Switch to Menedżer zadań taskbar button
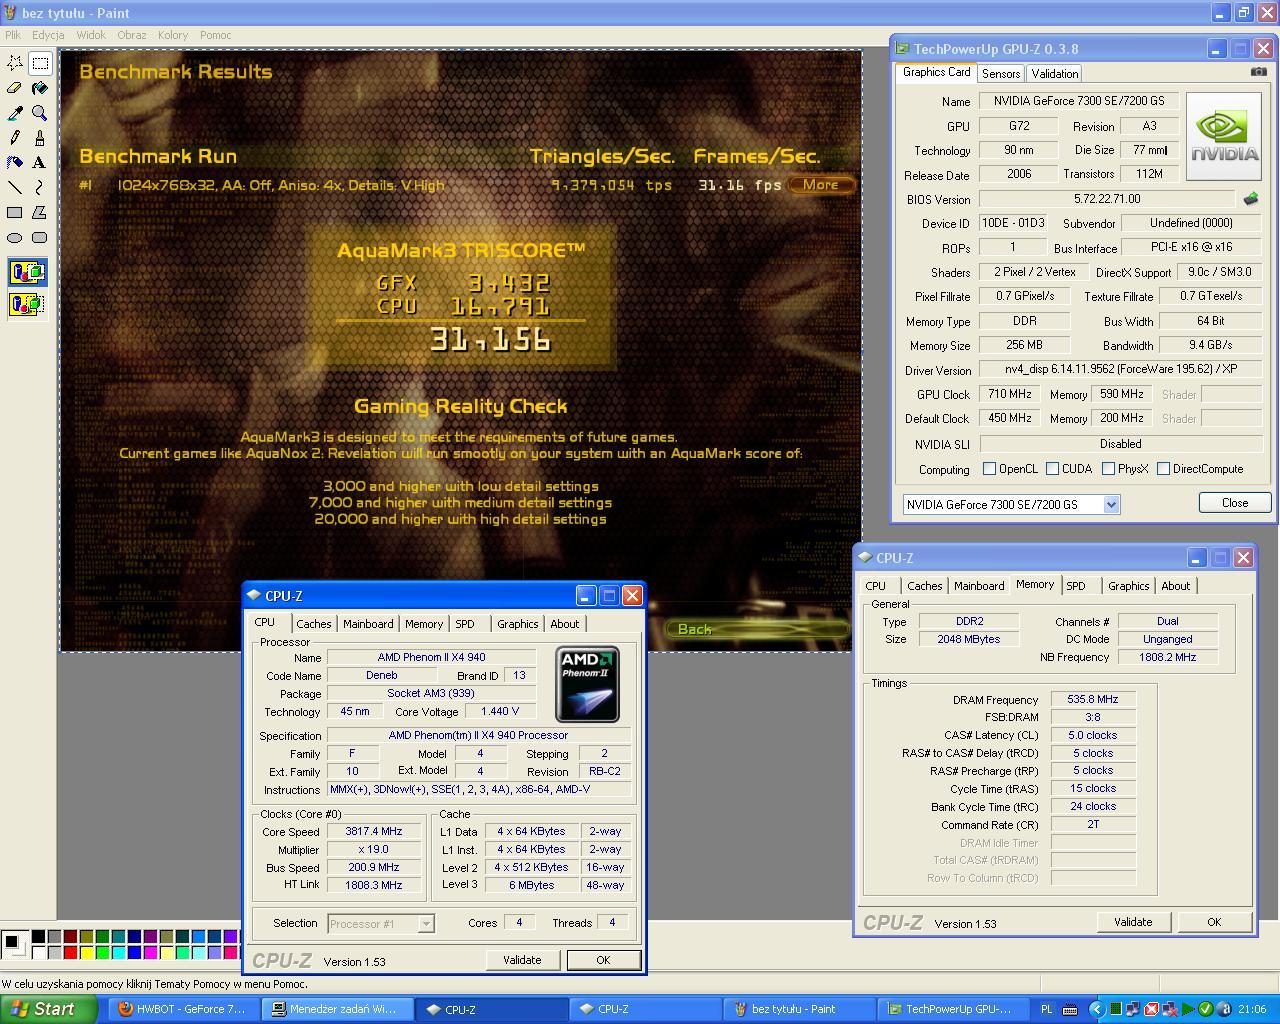The height and width of the screenshot is (1024, 1280). pos(336,1009)
